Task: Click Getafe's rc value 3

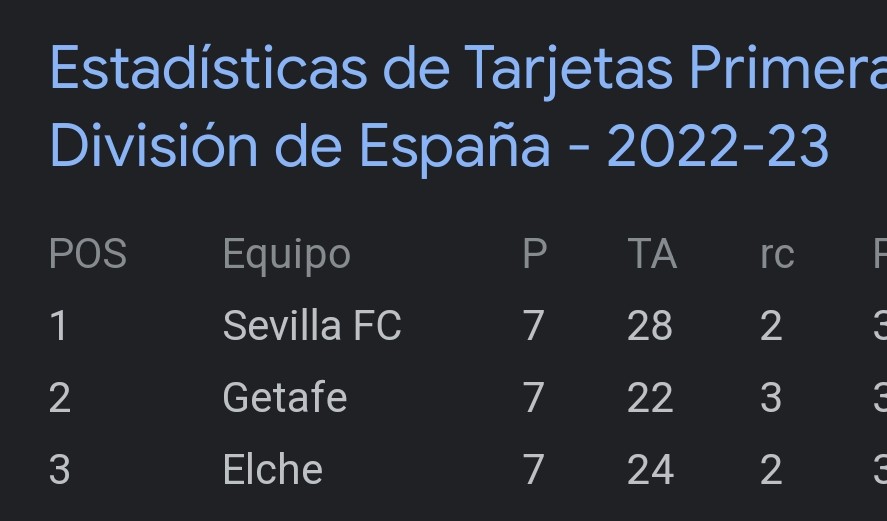Action: pyautogui.click(x=771, y=398)
